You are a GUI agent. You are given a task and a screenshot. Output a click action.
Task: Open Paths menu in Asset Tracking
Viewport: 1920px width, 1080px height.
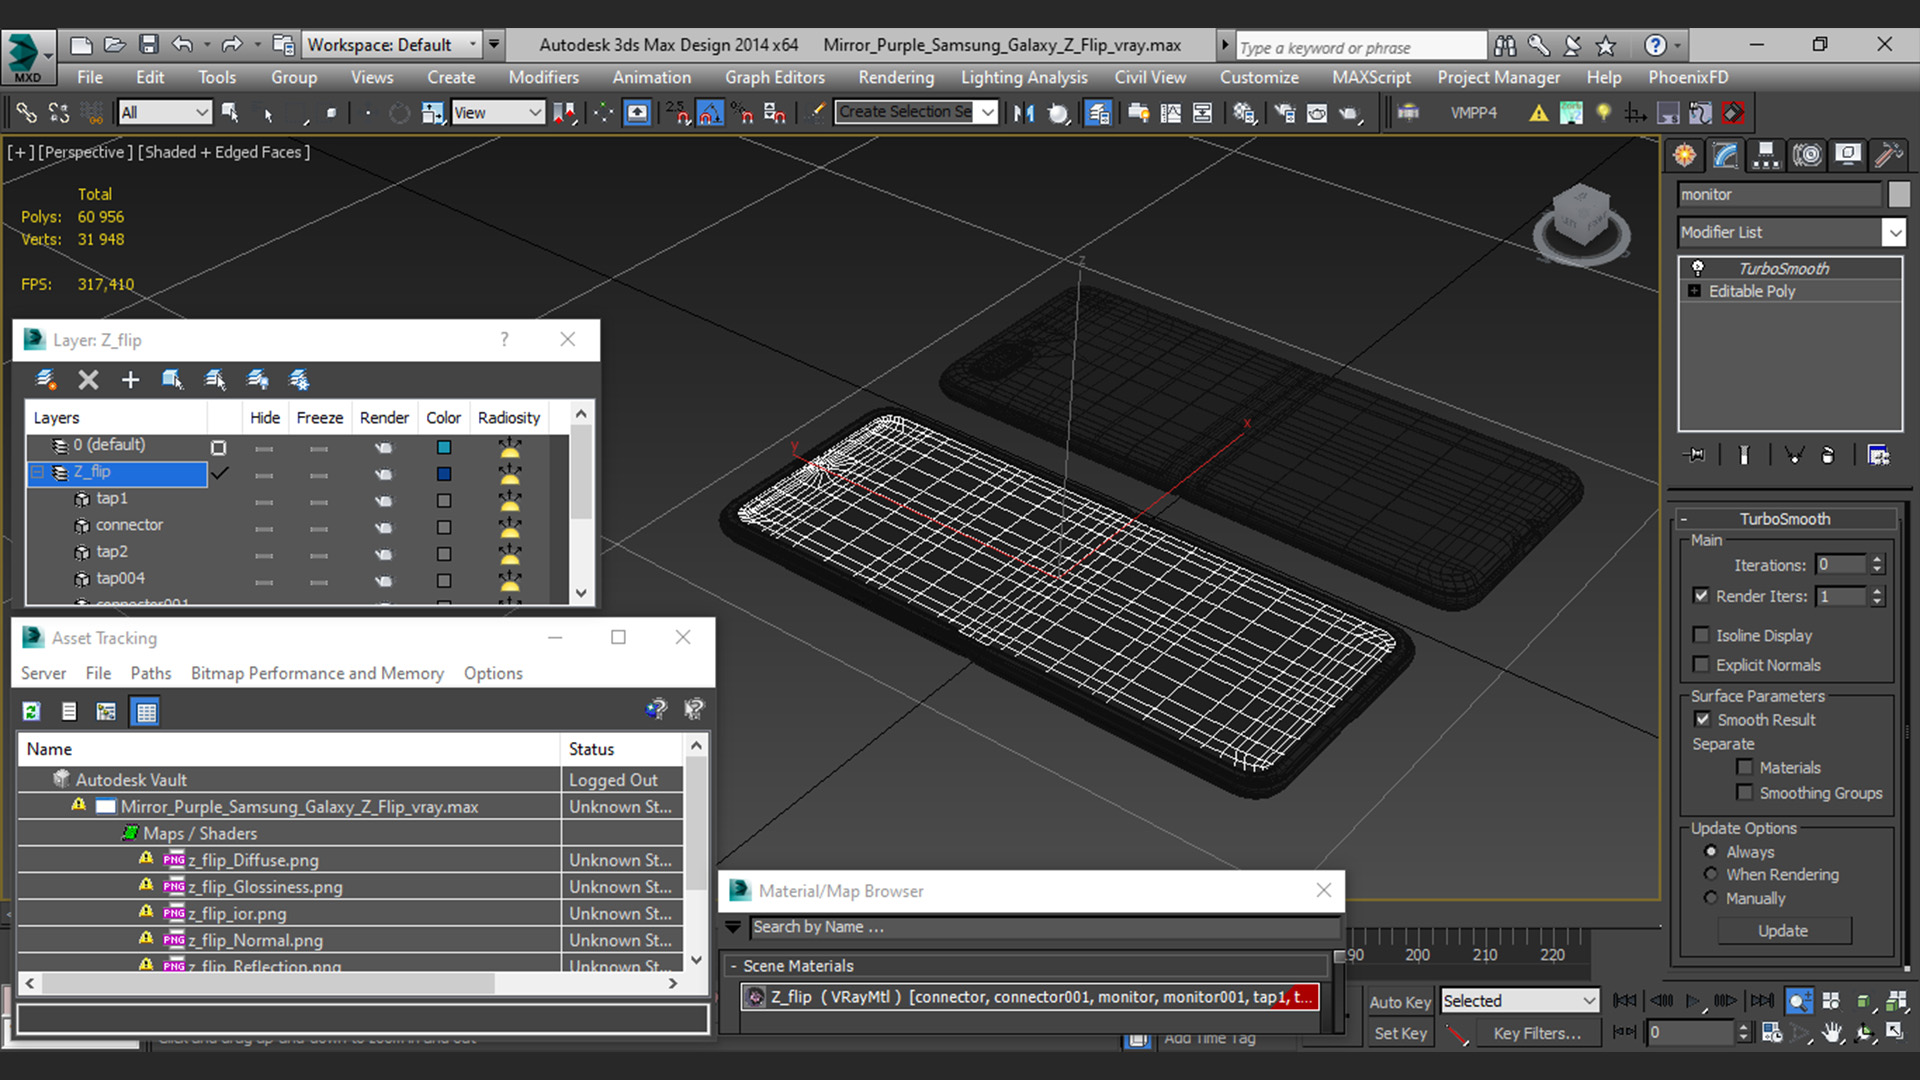click(x=150, y=673)
